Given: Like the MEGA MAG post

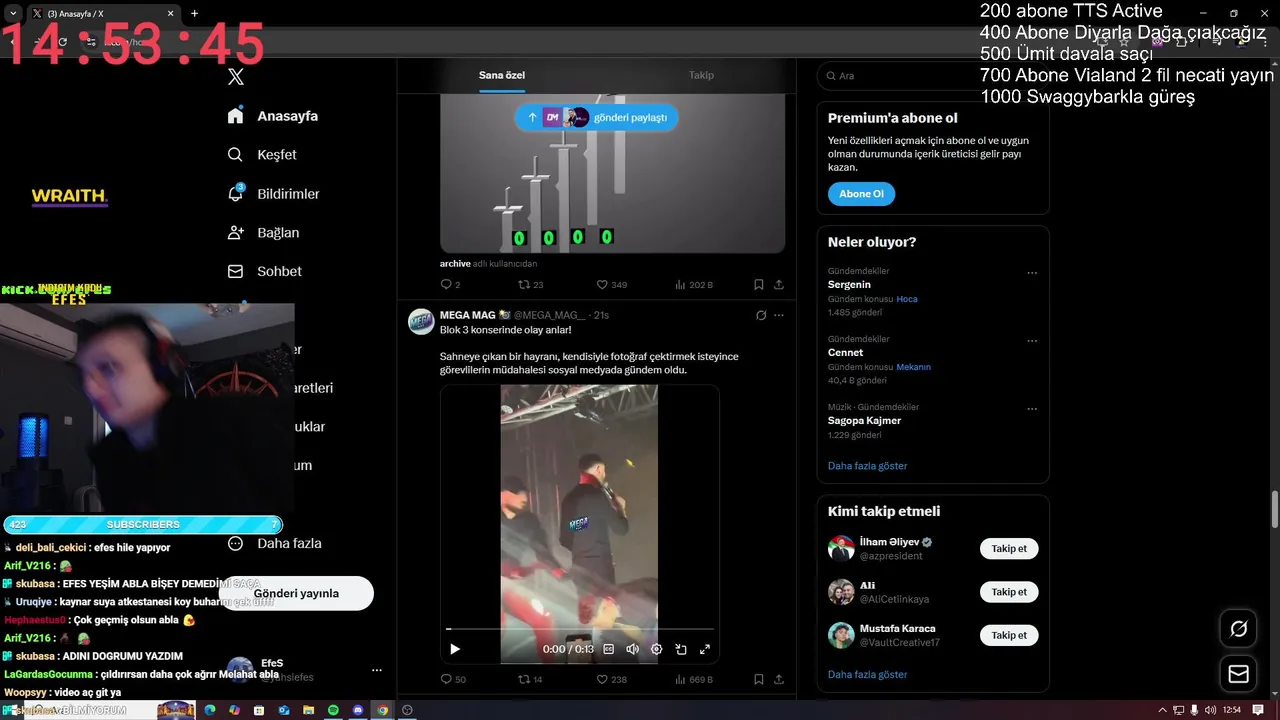Looking at the screenshot, I should pos(612,679).
